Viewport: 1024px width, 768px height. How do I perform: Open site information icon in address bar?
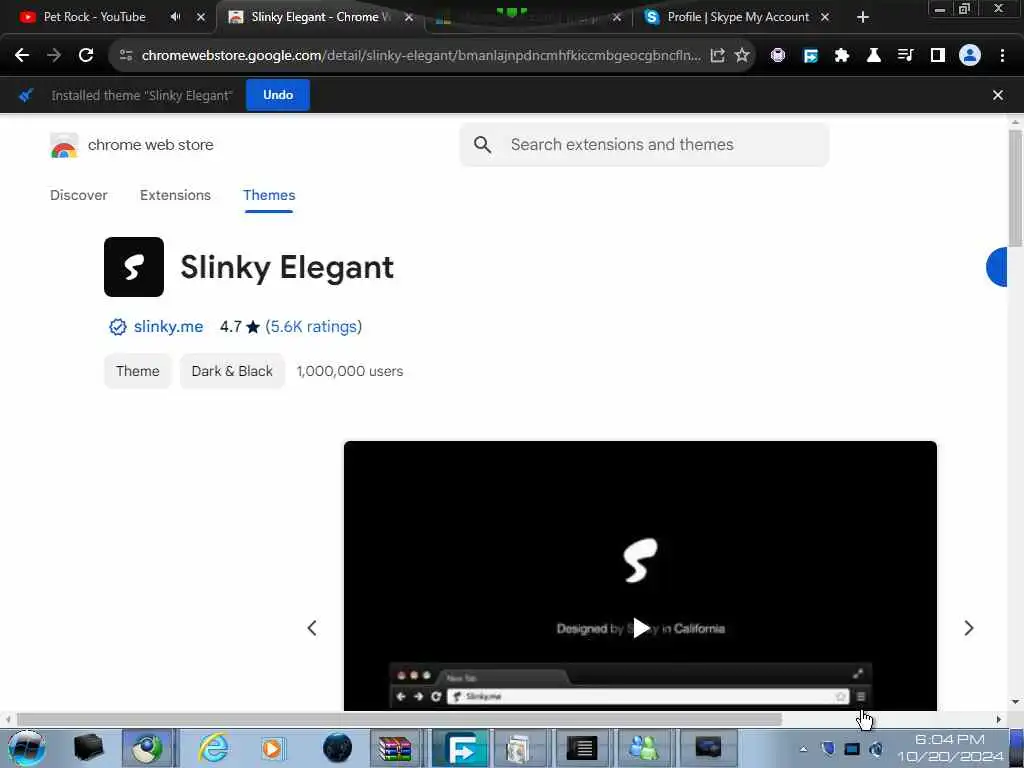(126, 56)
